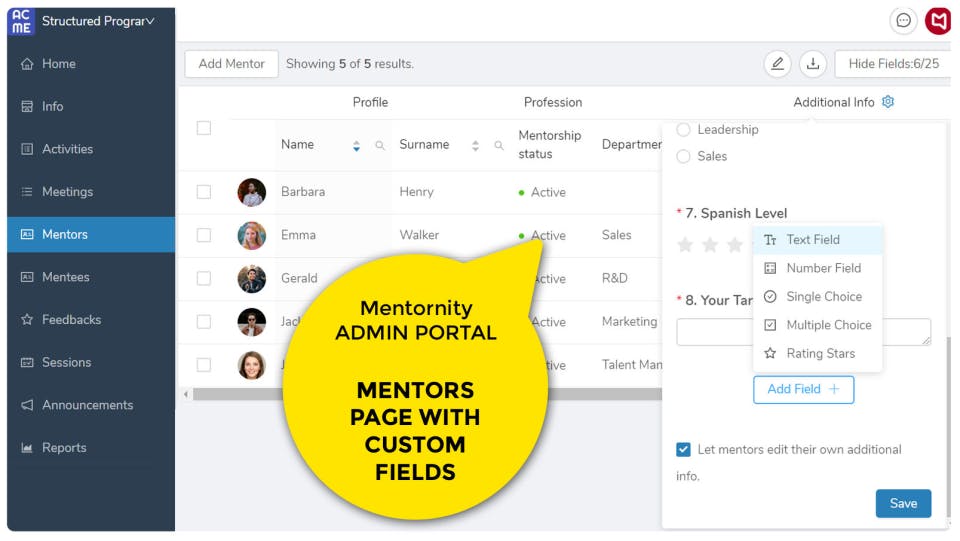This screenshot has width=960, height=541.
Task: Choose Multiple Choice field type
Action: point(817,325)
